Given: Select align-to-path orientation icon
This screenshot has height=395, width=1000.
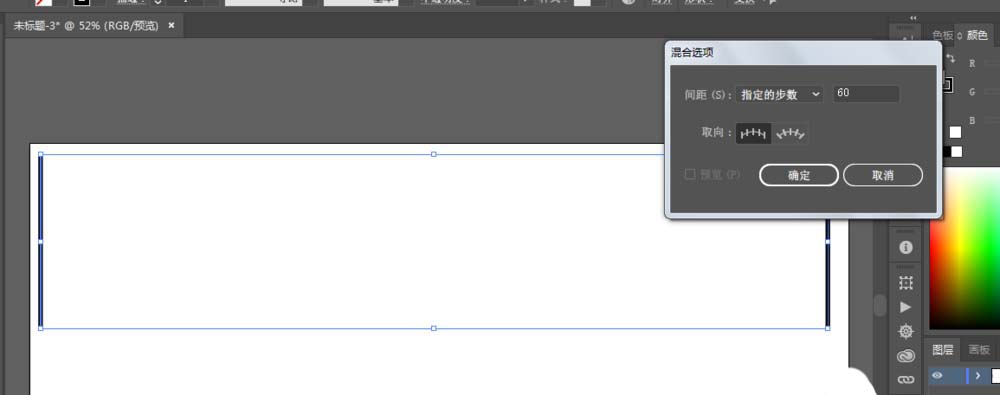Looking at the screenshot, I should [x=790, y=133].
